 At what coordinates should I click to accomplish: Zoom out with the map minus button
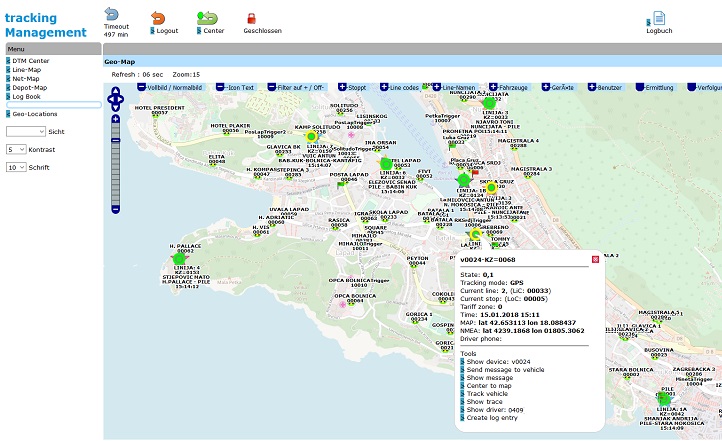[115, 211]
